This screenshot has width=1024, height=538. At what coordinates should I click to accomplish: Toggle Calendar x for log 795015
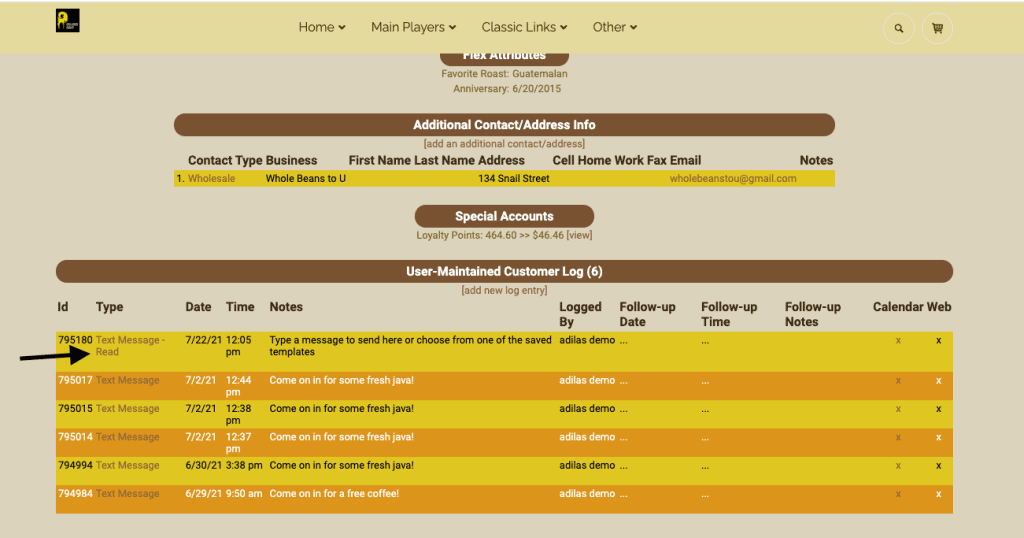tap(898, 409)
